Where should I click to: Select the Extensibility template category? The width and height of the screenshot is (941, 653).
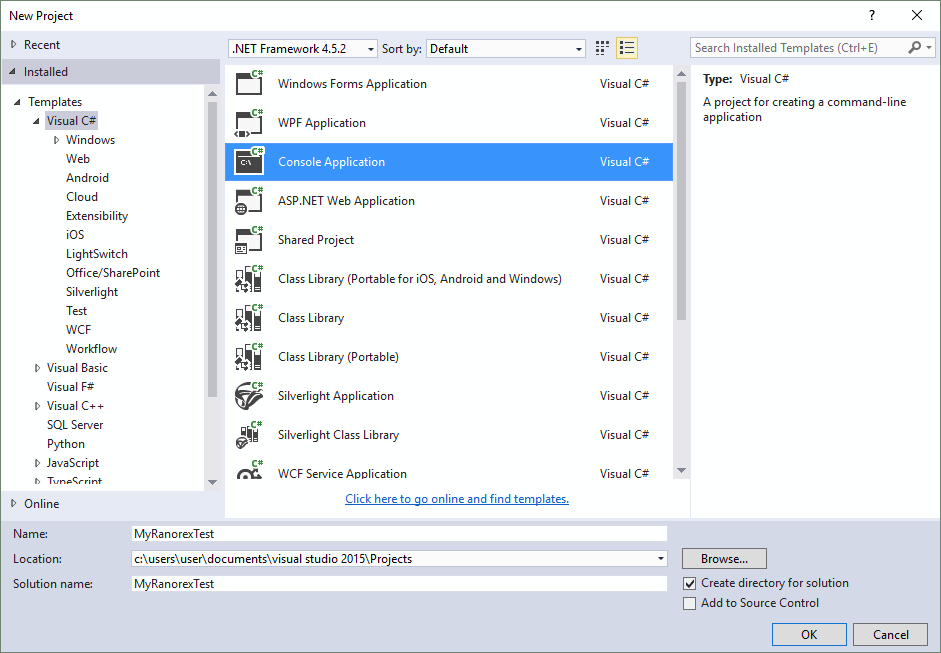pyautogui.click(x=97, y=216)
